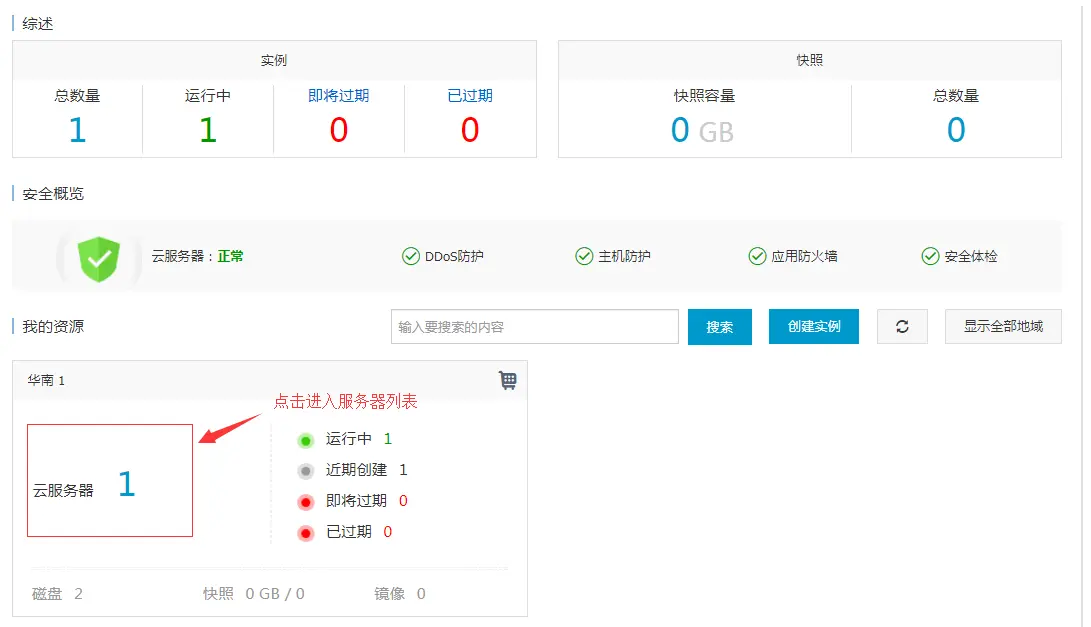Click red dot beside 已过期 status
Viewport: 1091px width, 627px height.
[x=305, y=533]
